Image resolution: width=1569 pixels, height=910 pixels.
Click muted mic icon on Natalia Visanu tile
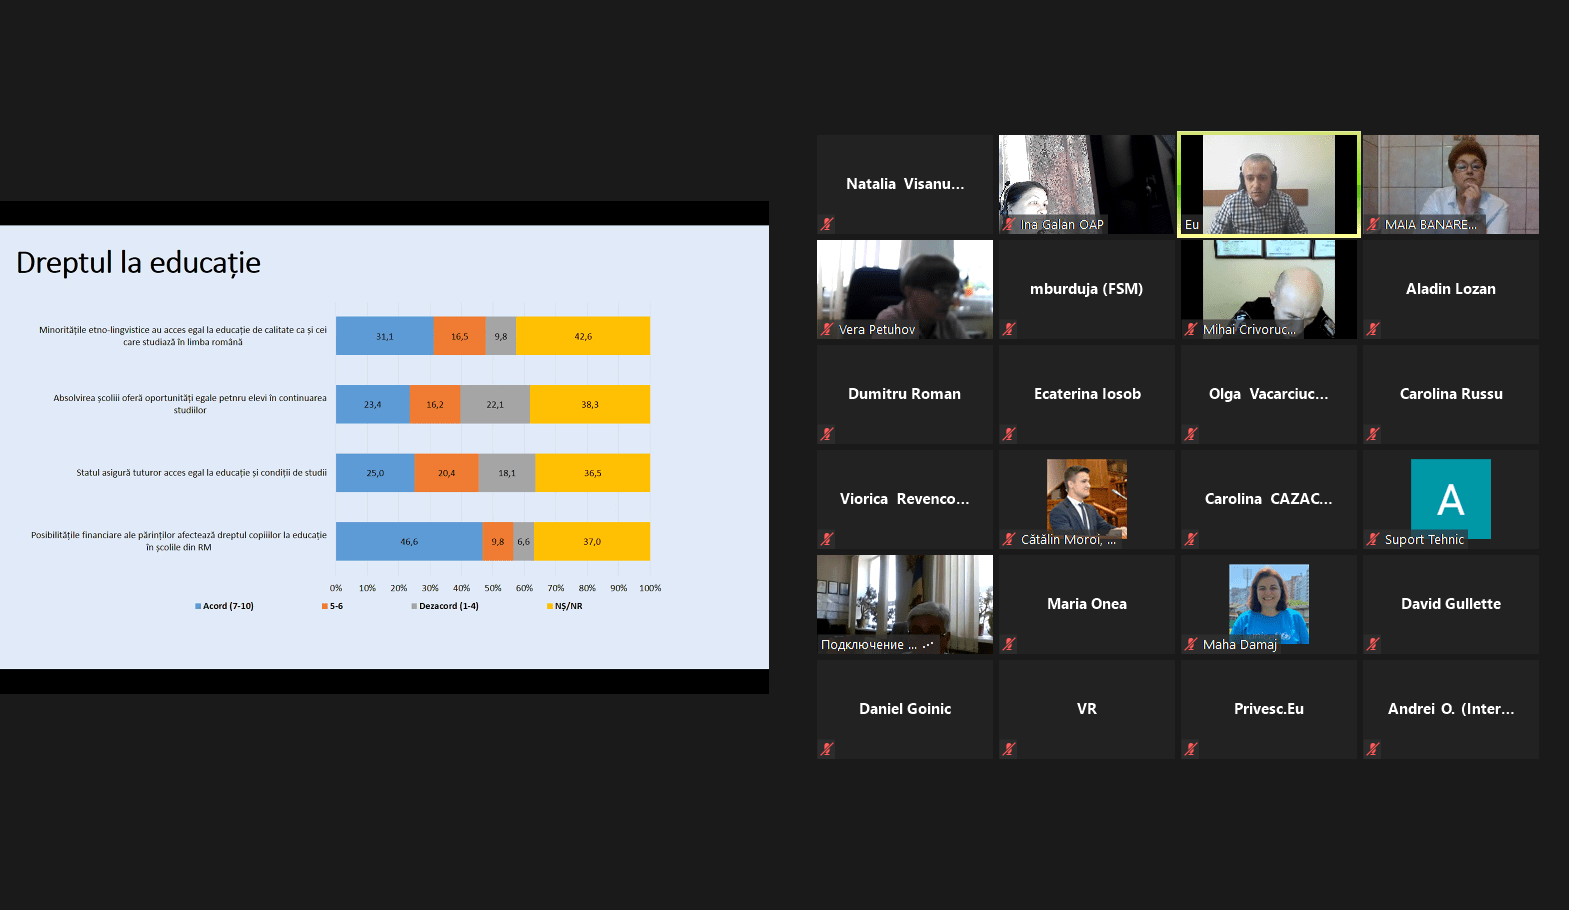pos(827,224)
